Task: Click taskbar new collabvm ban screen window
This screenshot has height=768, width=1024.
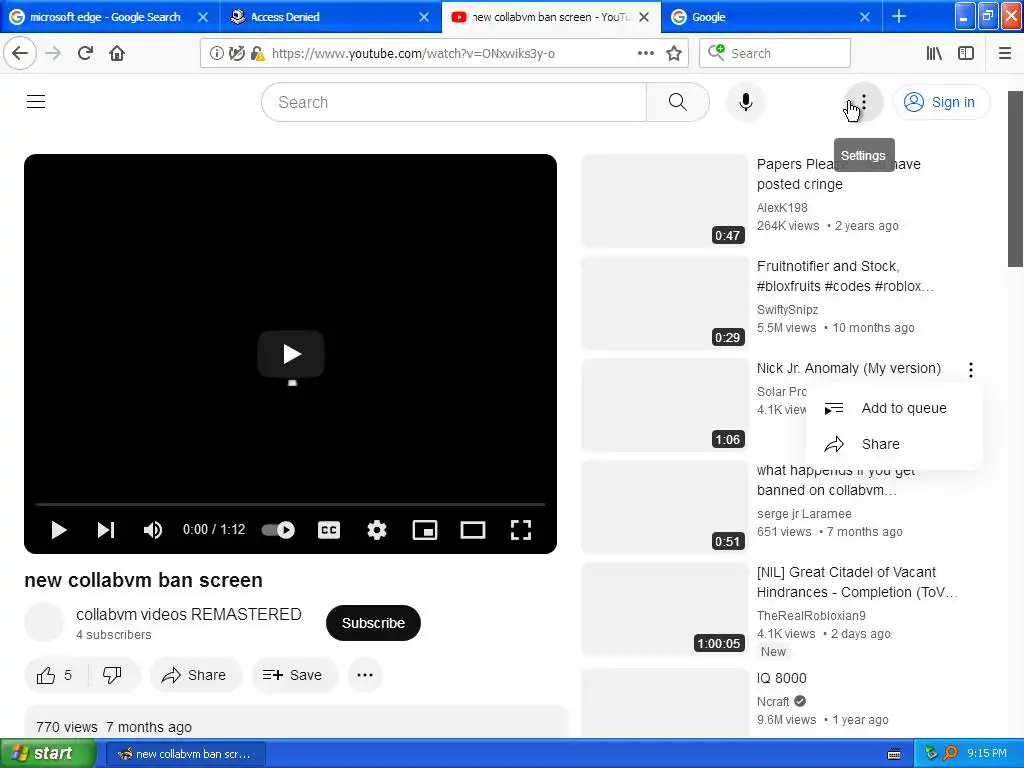Action: tap(185, 754)
